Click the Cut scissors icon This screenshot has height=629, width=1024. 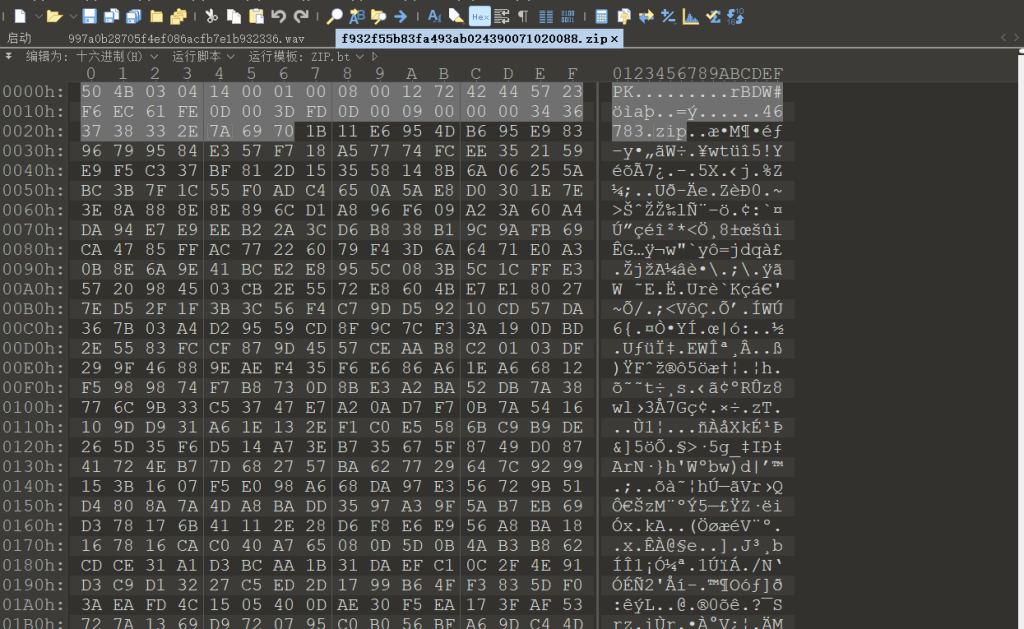[211, 16]
